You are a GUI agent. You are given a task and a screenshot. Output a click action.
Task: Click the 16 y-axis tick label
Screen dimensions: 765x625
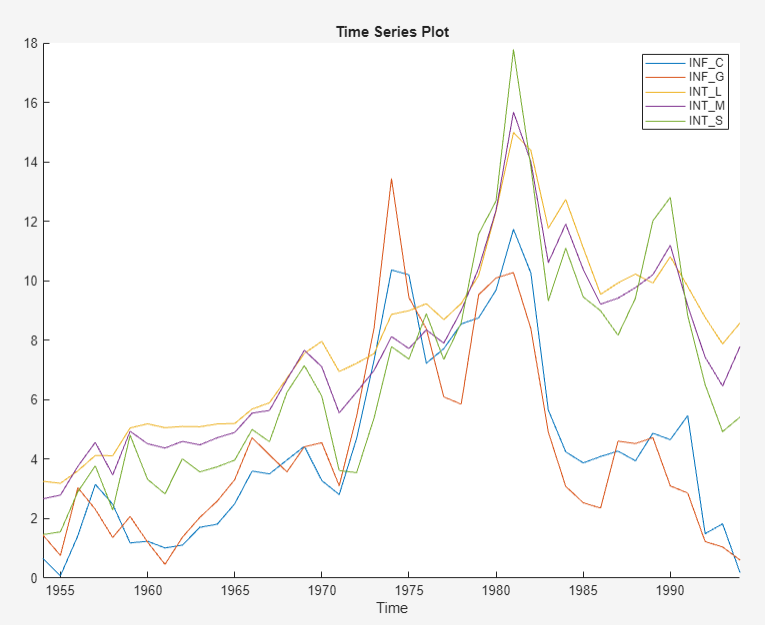tap(31, 103)
